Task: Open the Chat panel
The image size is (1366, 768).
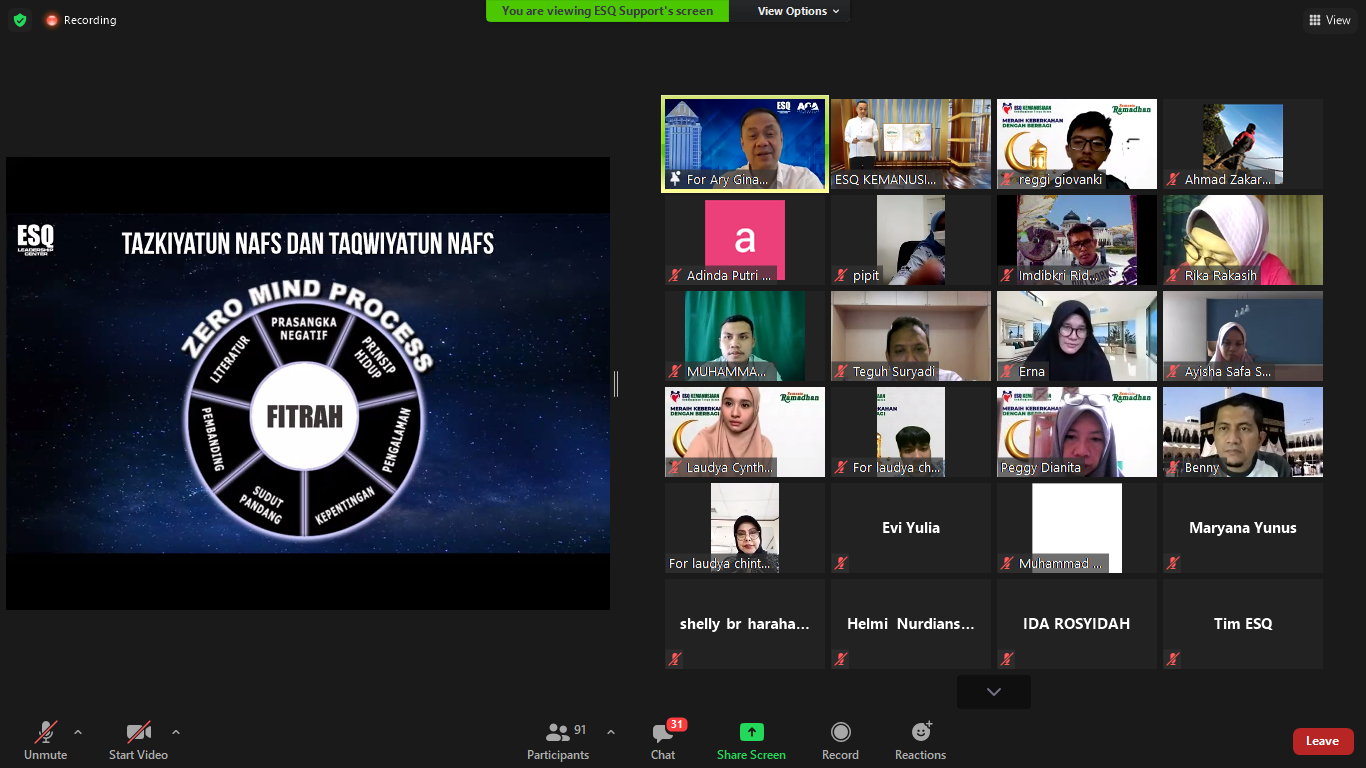Action: (662, 741)
